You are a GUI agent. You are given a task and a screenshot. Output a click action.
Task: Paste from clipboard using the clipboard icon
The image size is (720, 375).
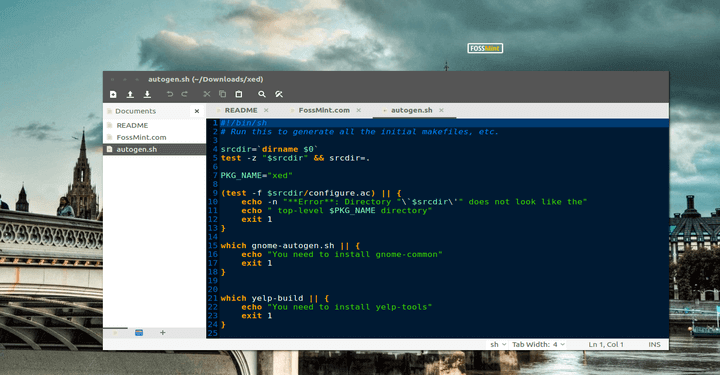239,94
